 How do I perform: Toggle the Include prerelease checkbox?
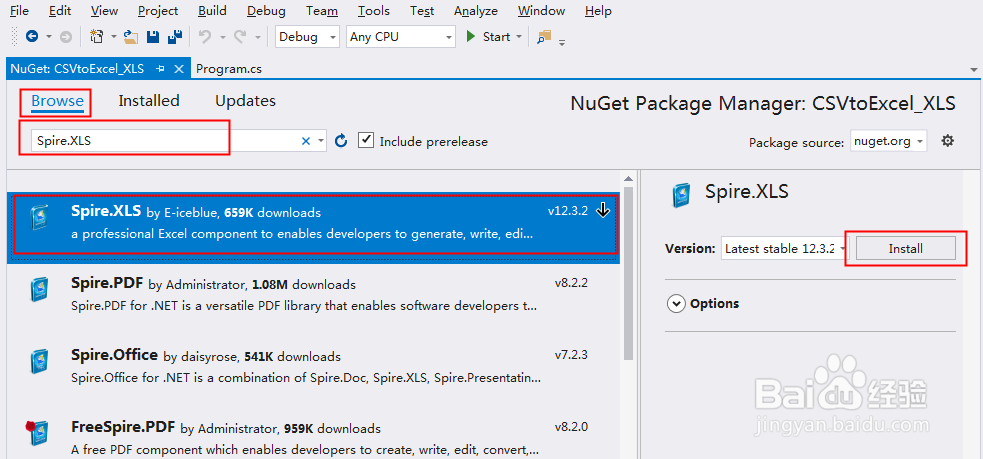tap(366, 140)
